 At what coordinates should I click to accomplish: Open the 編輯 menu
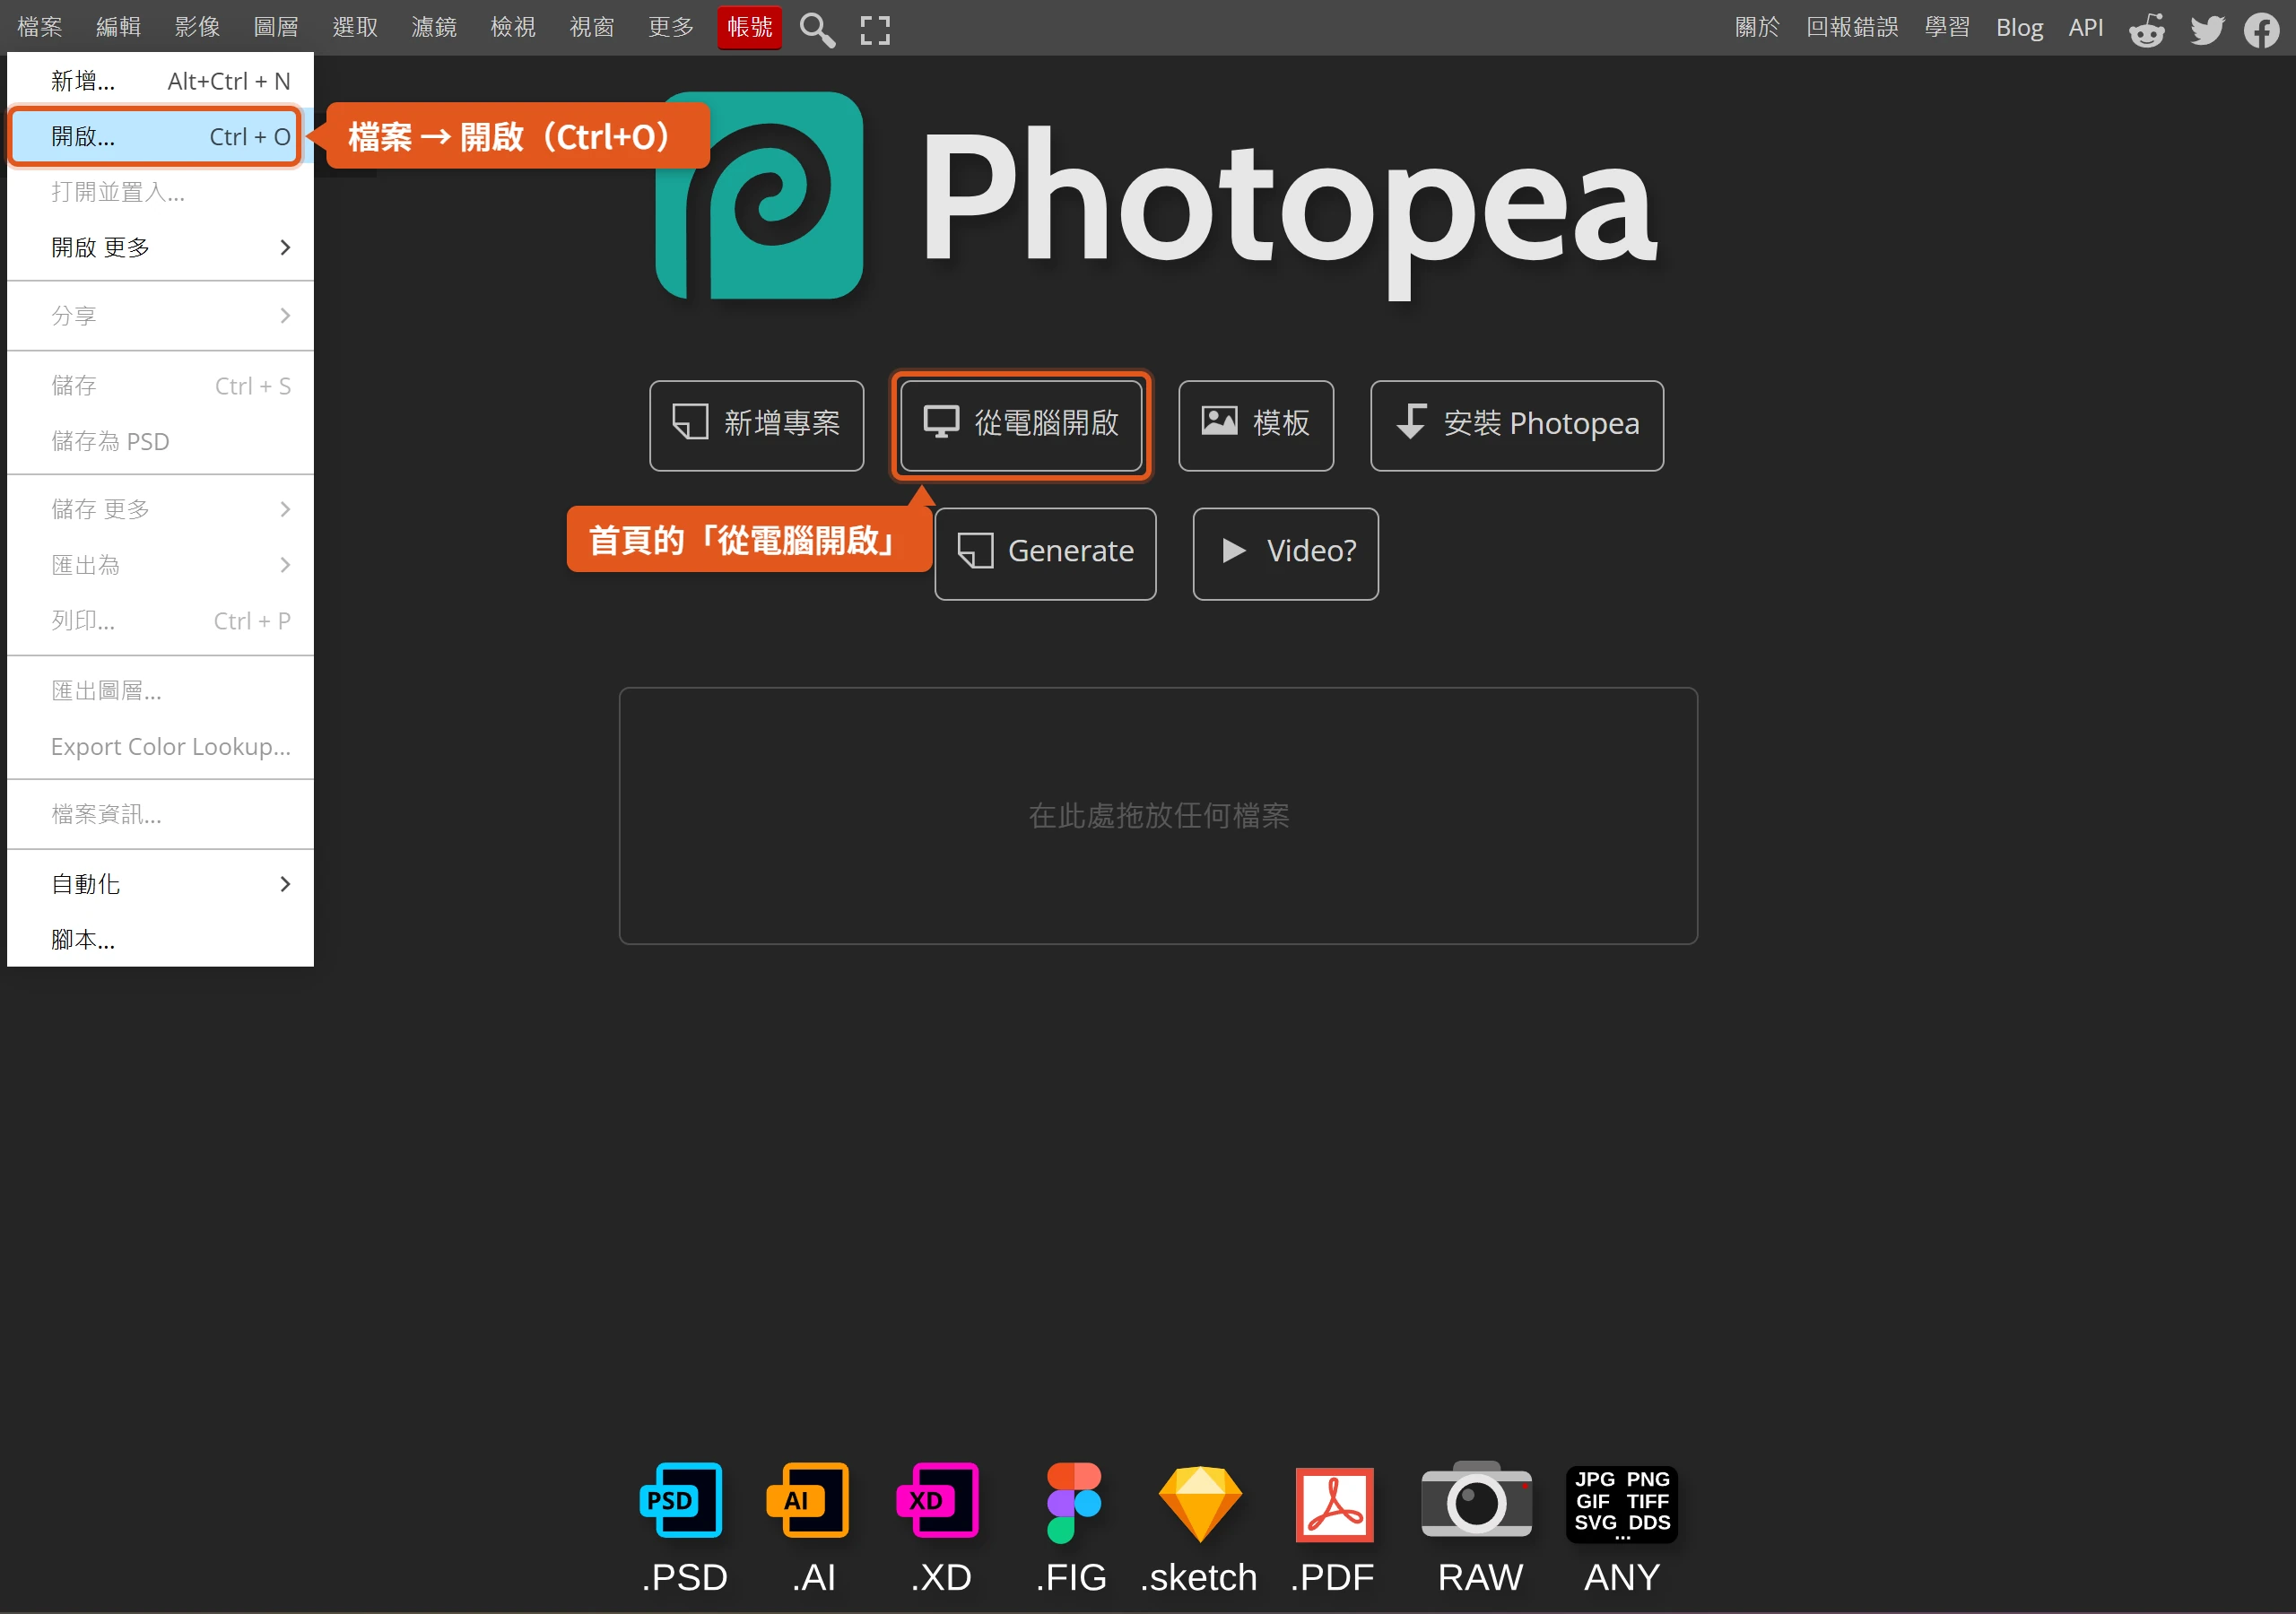click(x=118, y=27)
